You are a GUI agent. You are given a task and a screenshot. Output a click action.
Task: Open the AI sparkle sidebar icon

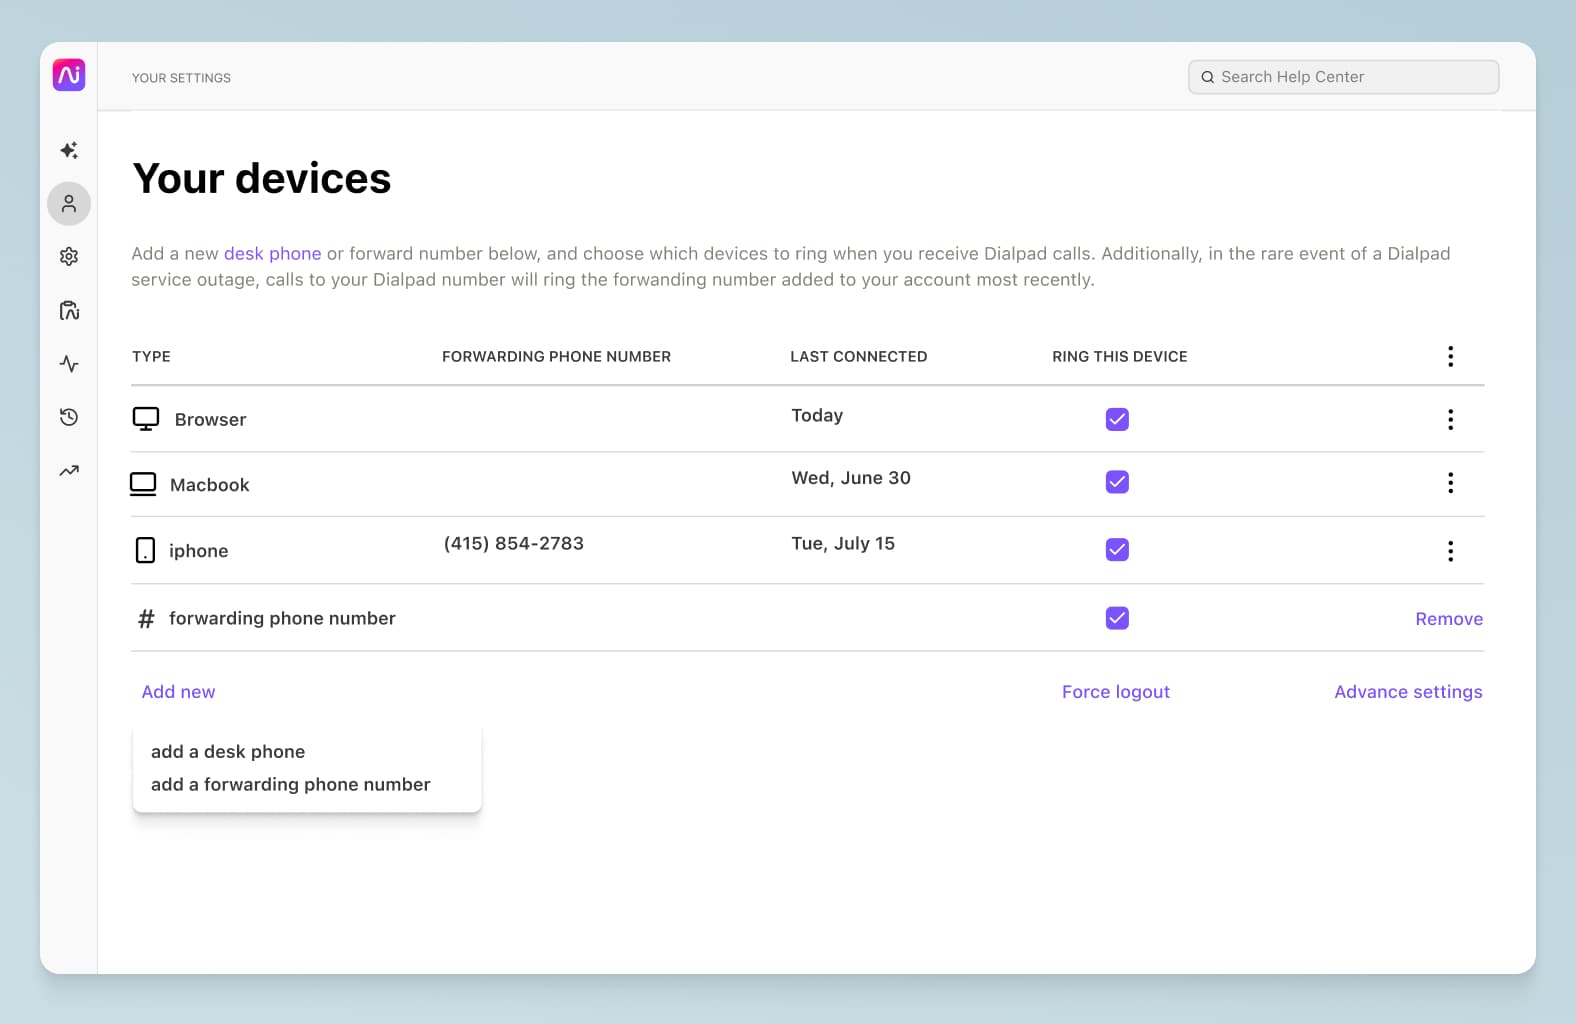point(69,150)
